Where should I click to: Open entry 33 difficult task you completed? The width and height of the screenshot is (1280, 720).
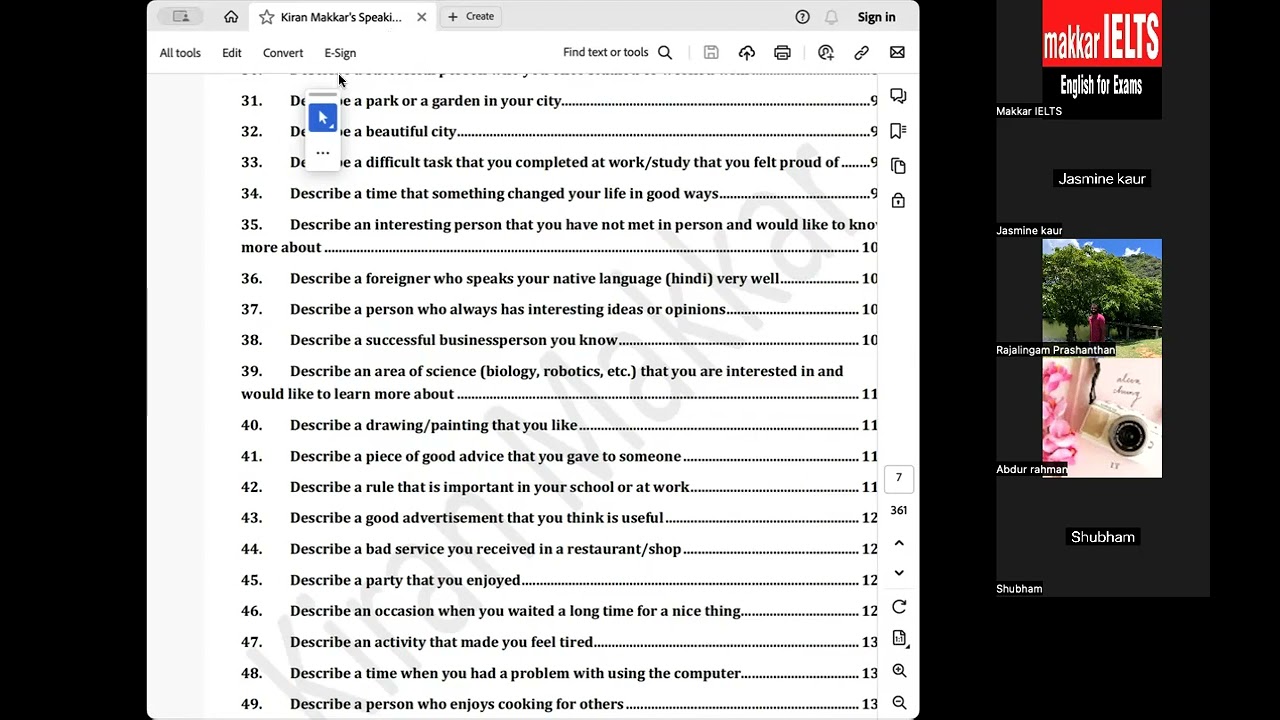point(559,163)
